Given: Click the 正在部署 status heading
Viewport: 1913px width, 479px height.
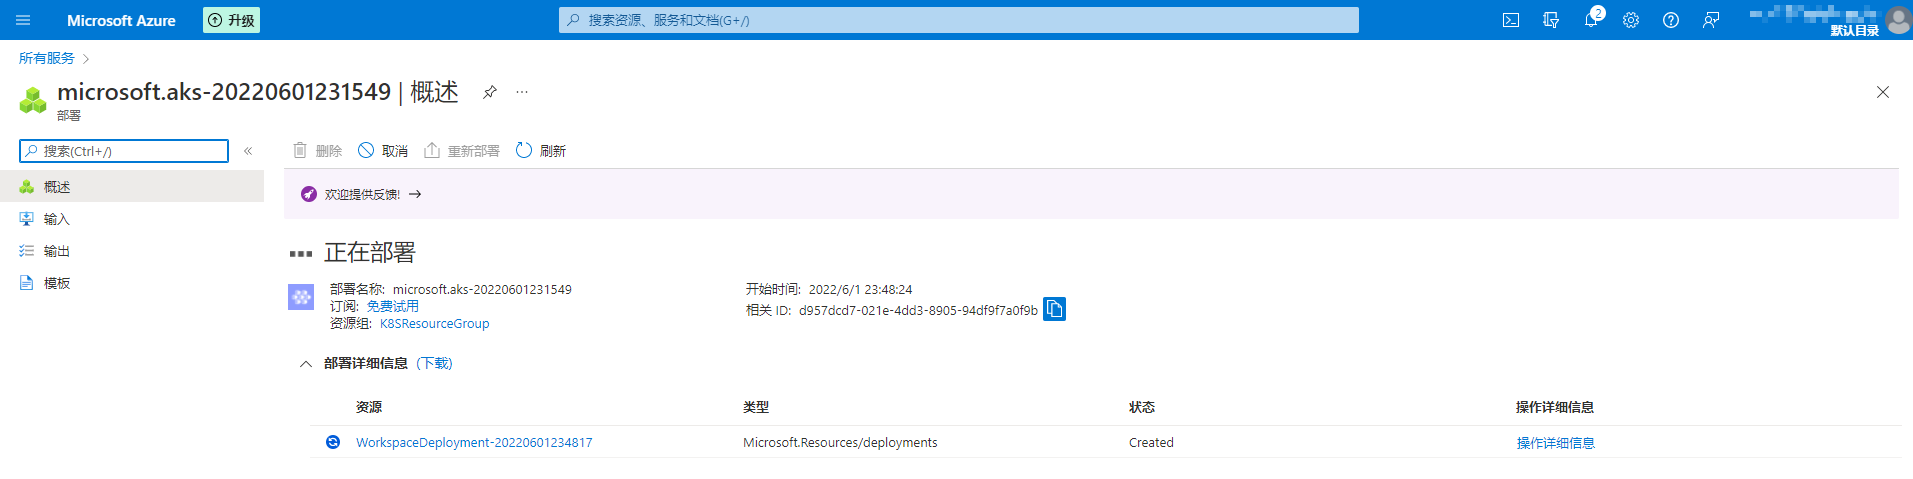Looking at the screenshot, I should point(370,252).
